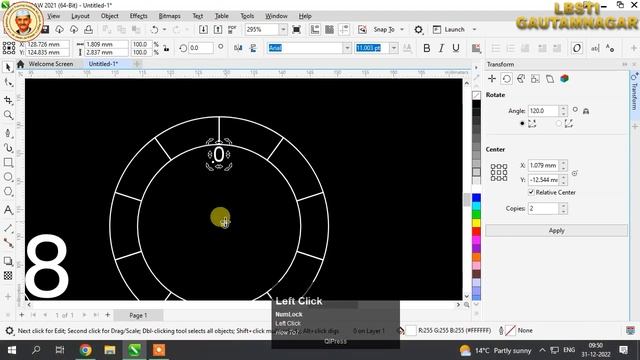Screen dimensions: 640x360
Task: Select the Transparency checkerboard tool
Action: click(x=8, y=276)
